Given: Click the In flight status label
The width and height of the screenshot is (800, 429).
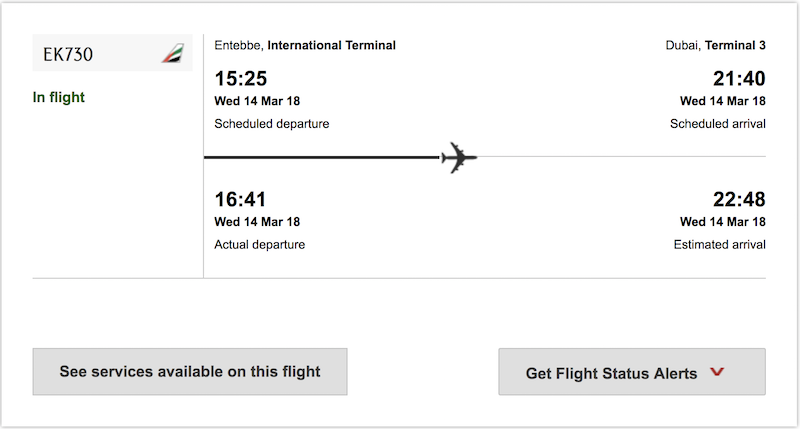Looking at the screenshot, I should 59,97.
